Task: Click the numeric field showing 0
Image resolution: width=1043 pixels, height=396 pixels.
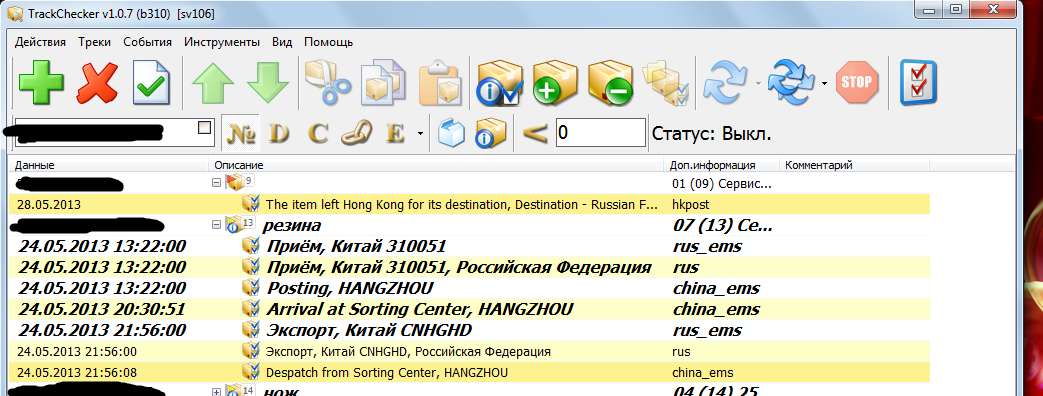Action: [601, 133]
